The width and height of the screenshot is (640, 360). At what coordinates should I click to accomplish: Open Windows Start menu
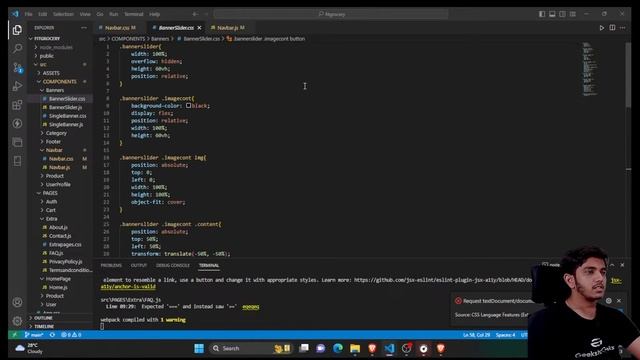[x=199, y=348]
